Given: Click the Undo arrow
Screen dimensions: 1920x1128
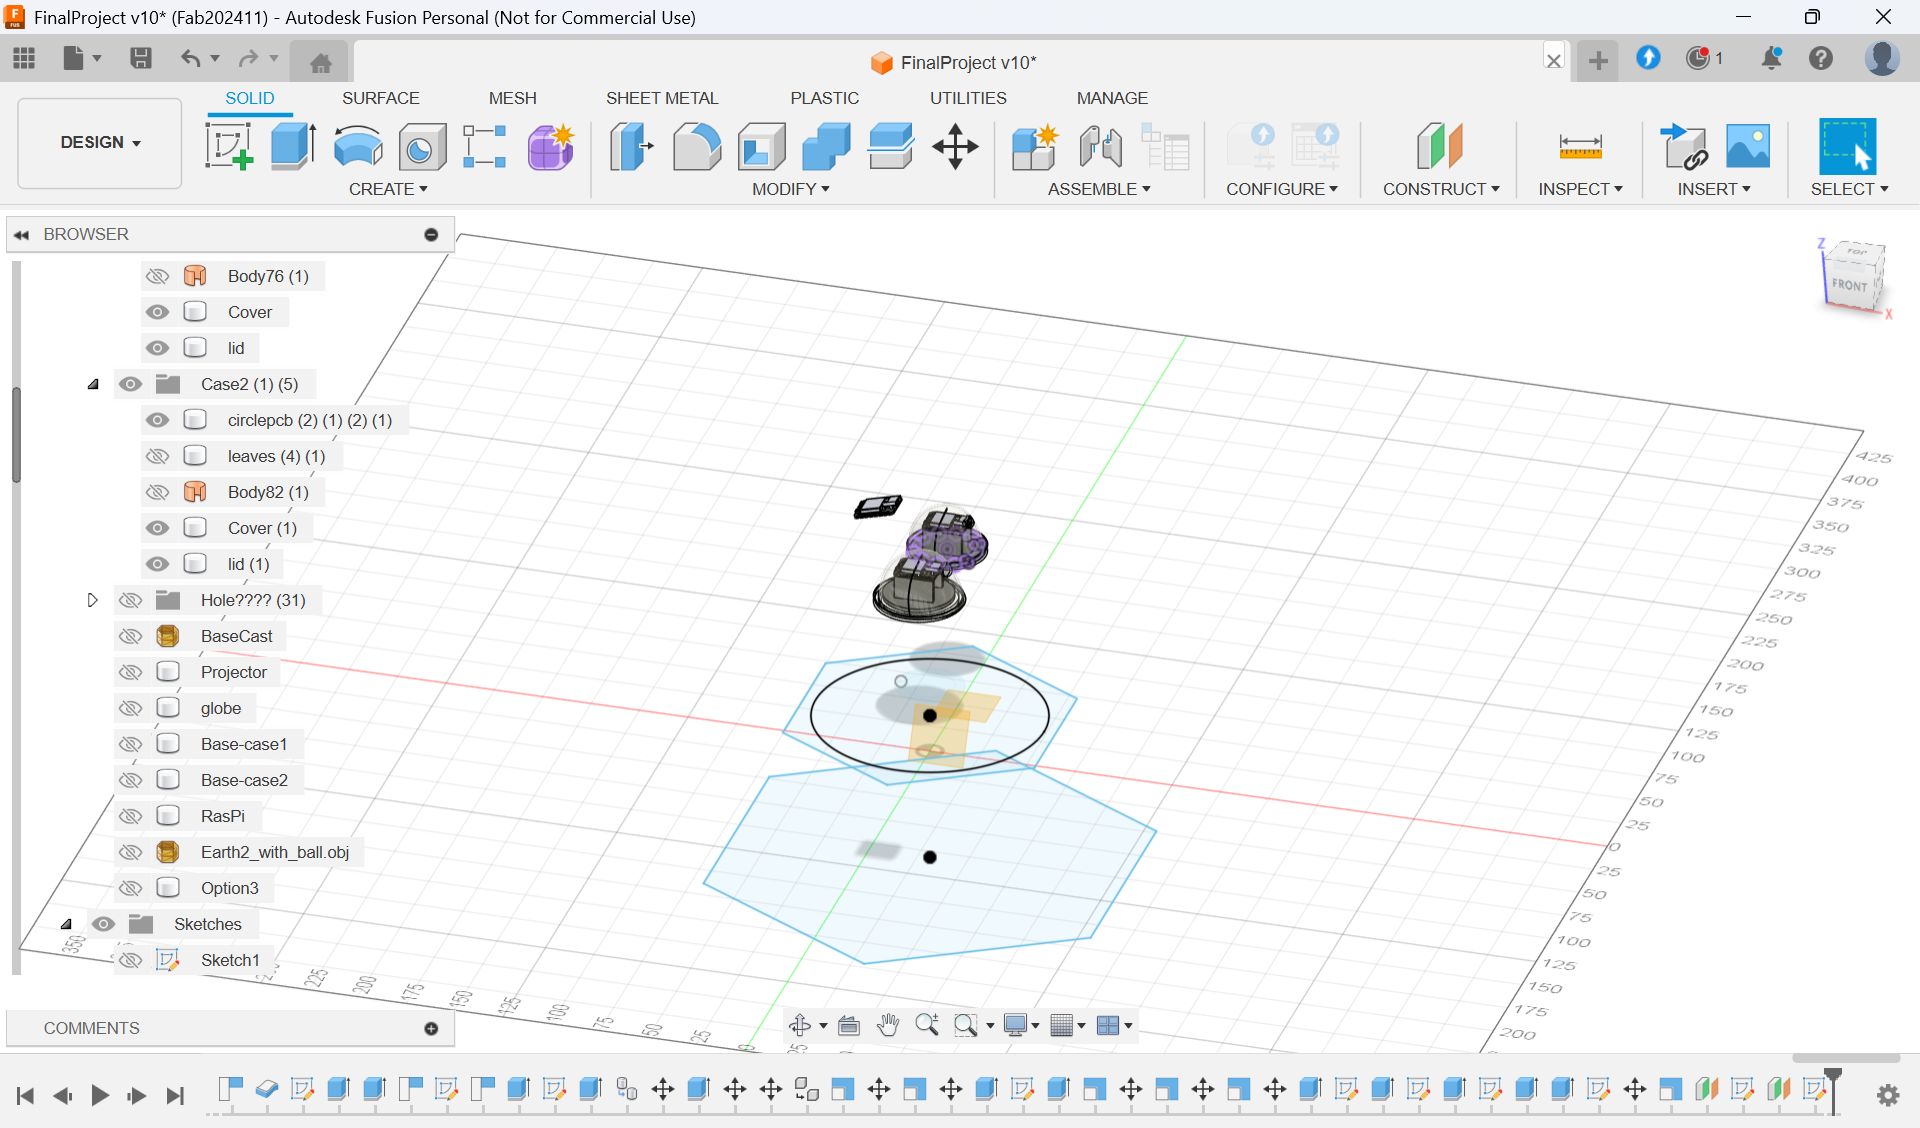Looking at the screenshot, I should click(190, 58).
